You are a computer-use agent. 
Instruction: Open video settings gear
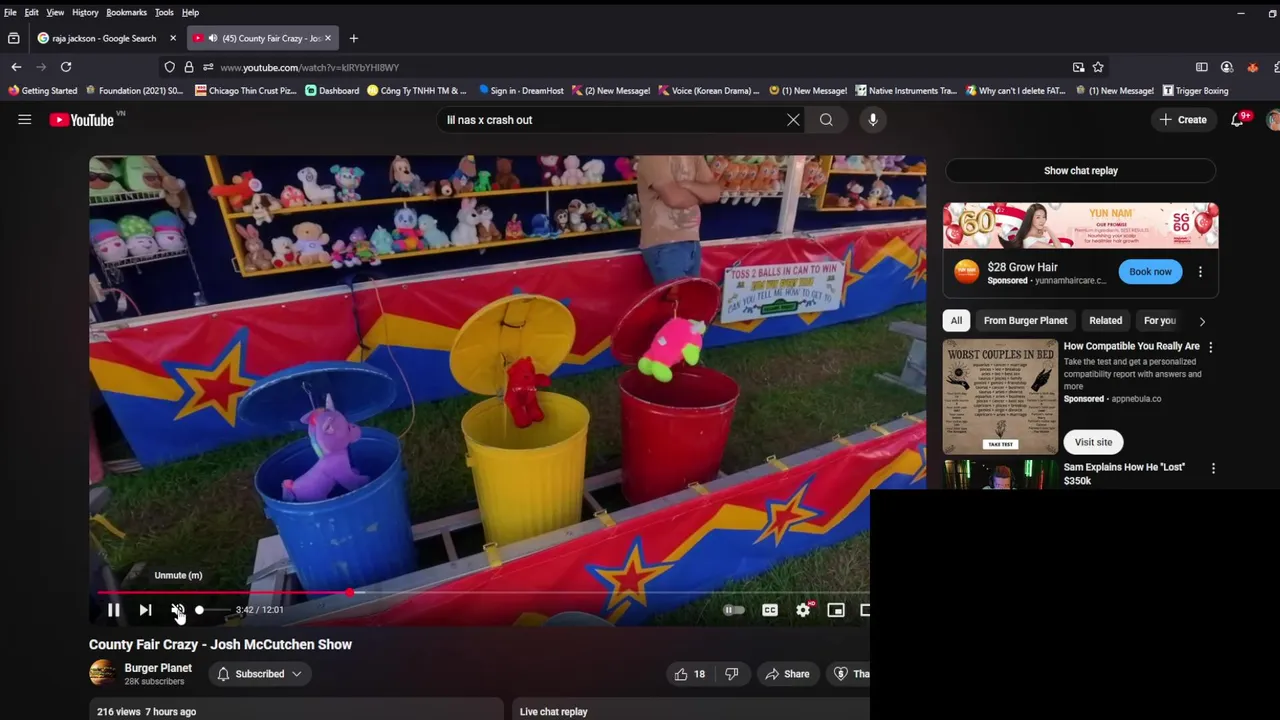pos(803,610)
